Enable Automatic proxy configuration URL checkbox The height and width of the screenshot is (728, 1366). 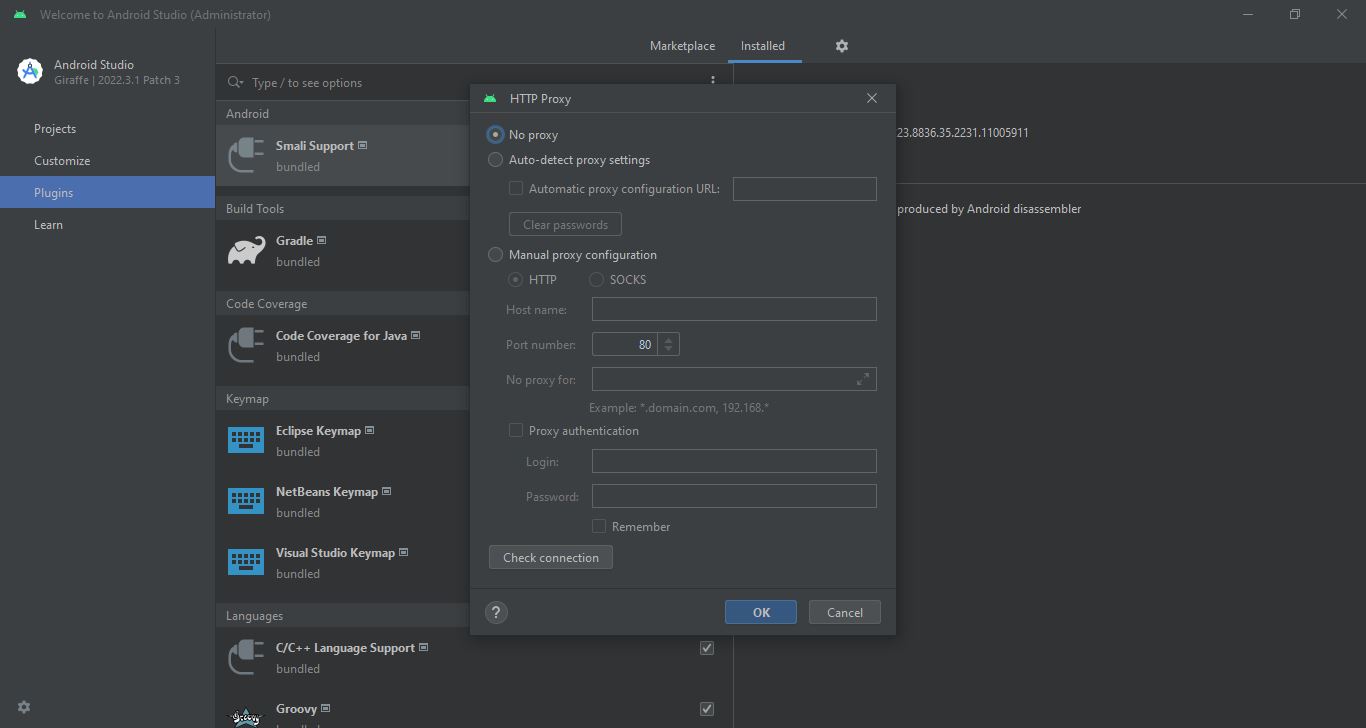coord(516,188)
